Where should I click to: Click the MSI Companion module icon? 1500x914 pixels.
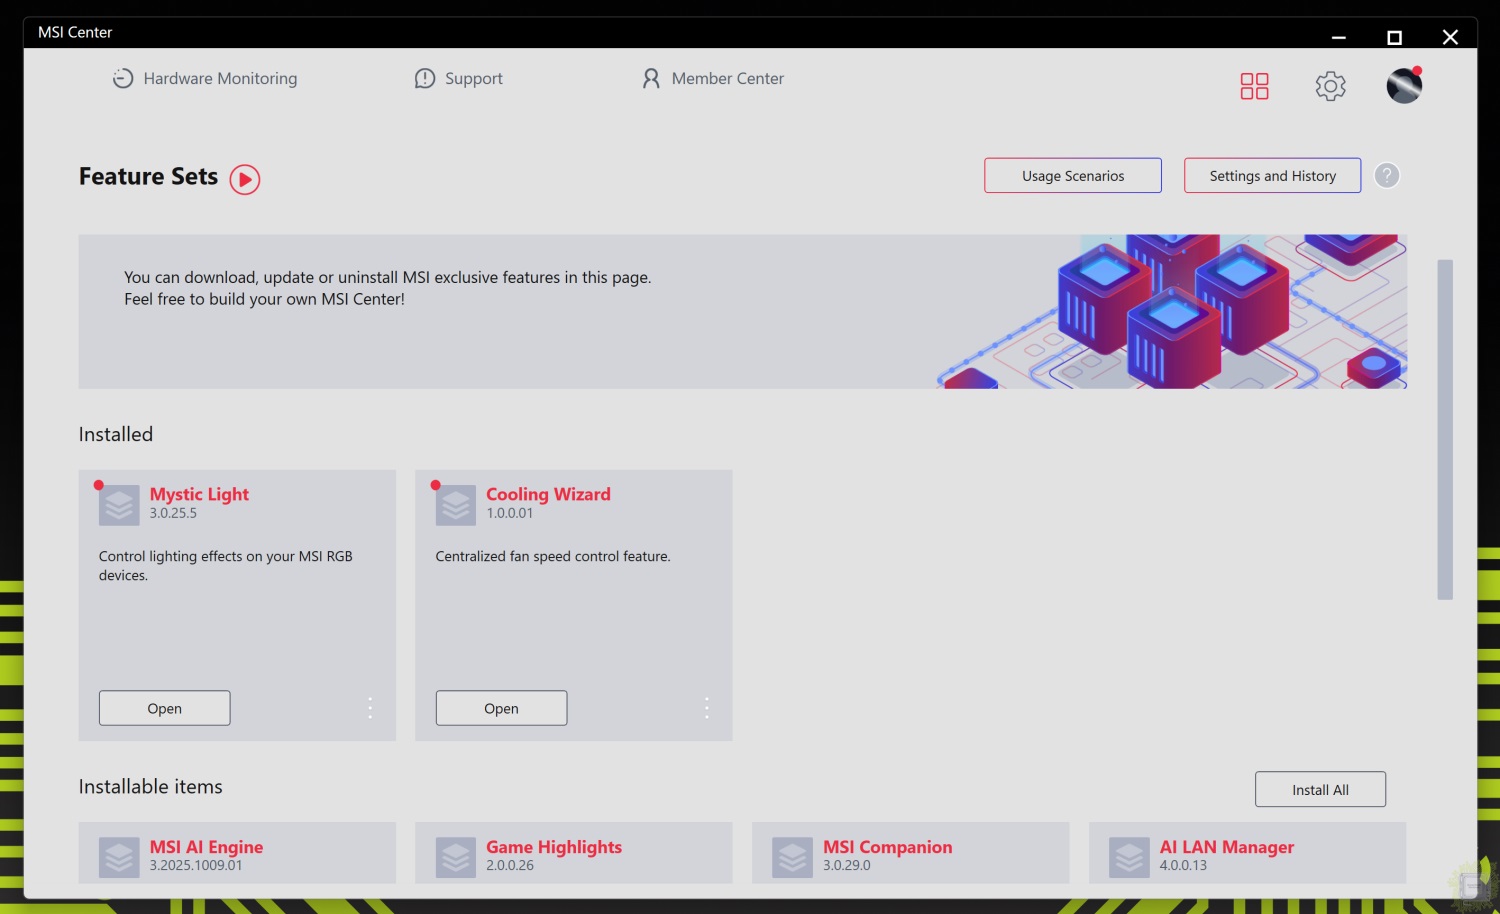[792, 857]
